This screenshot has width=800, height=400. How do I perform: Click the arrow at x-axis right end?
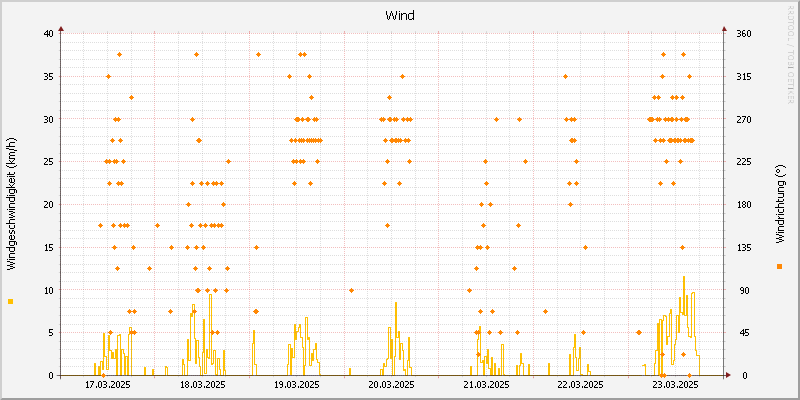pyautogui.click(x=729, y=376)
